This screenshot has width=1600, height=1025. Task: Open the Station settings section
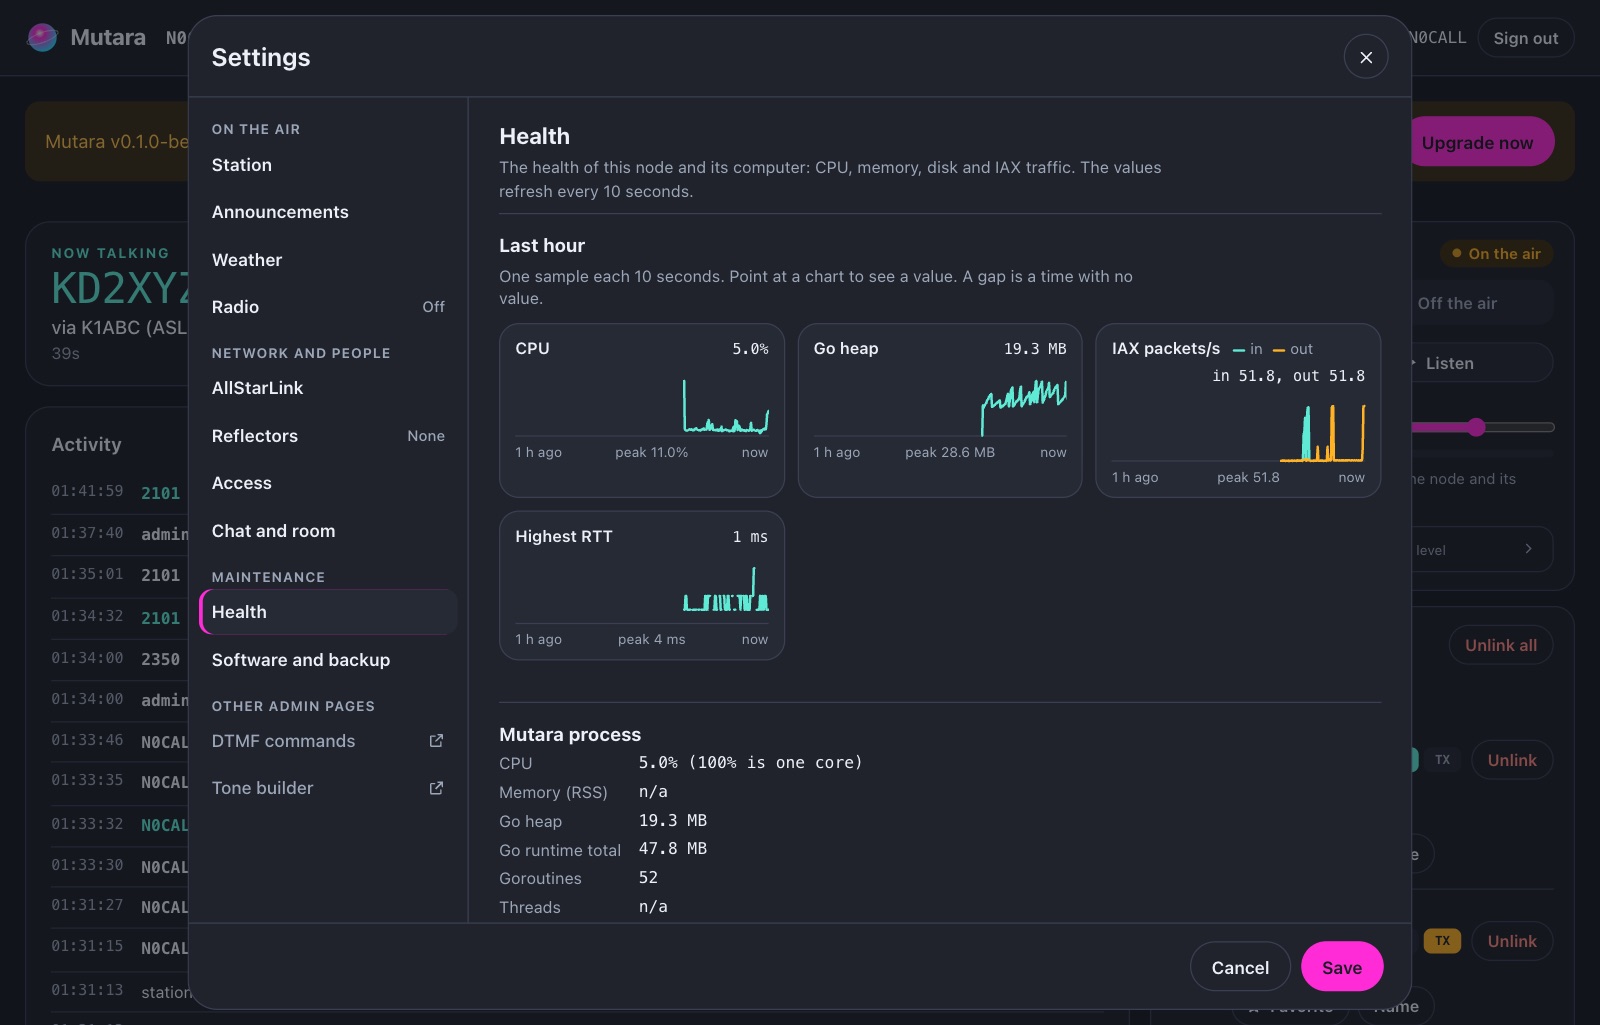click(328, 165)
